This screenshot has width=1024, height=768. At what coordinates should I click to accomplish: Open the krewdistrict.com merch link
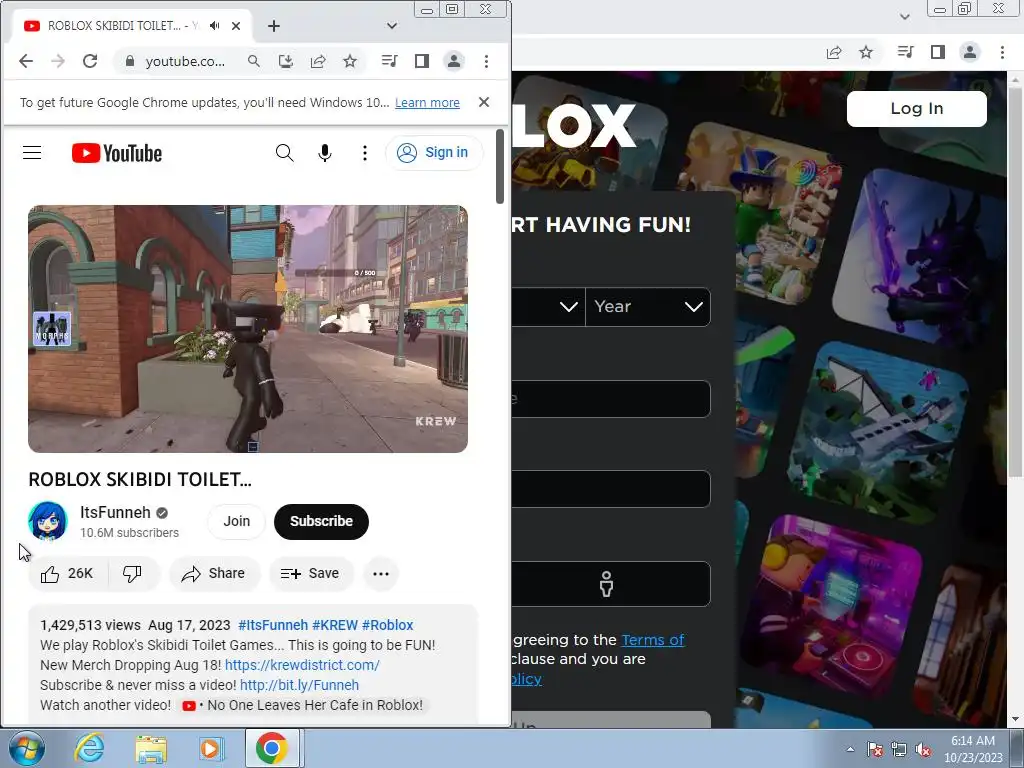pos(302,665)
